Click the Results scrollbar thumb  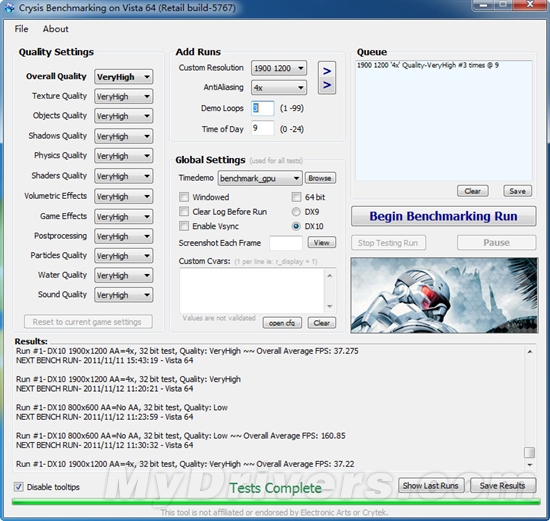tap(529, 452)
